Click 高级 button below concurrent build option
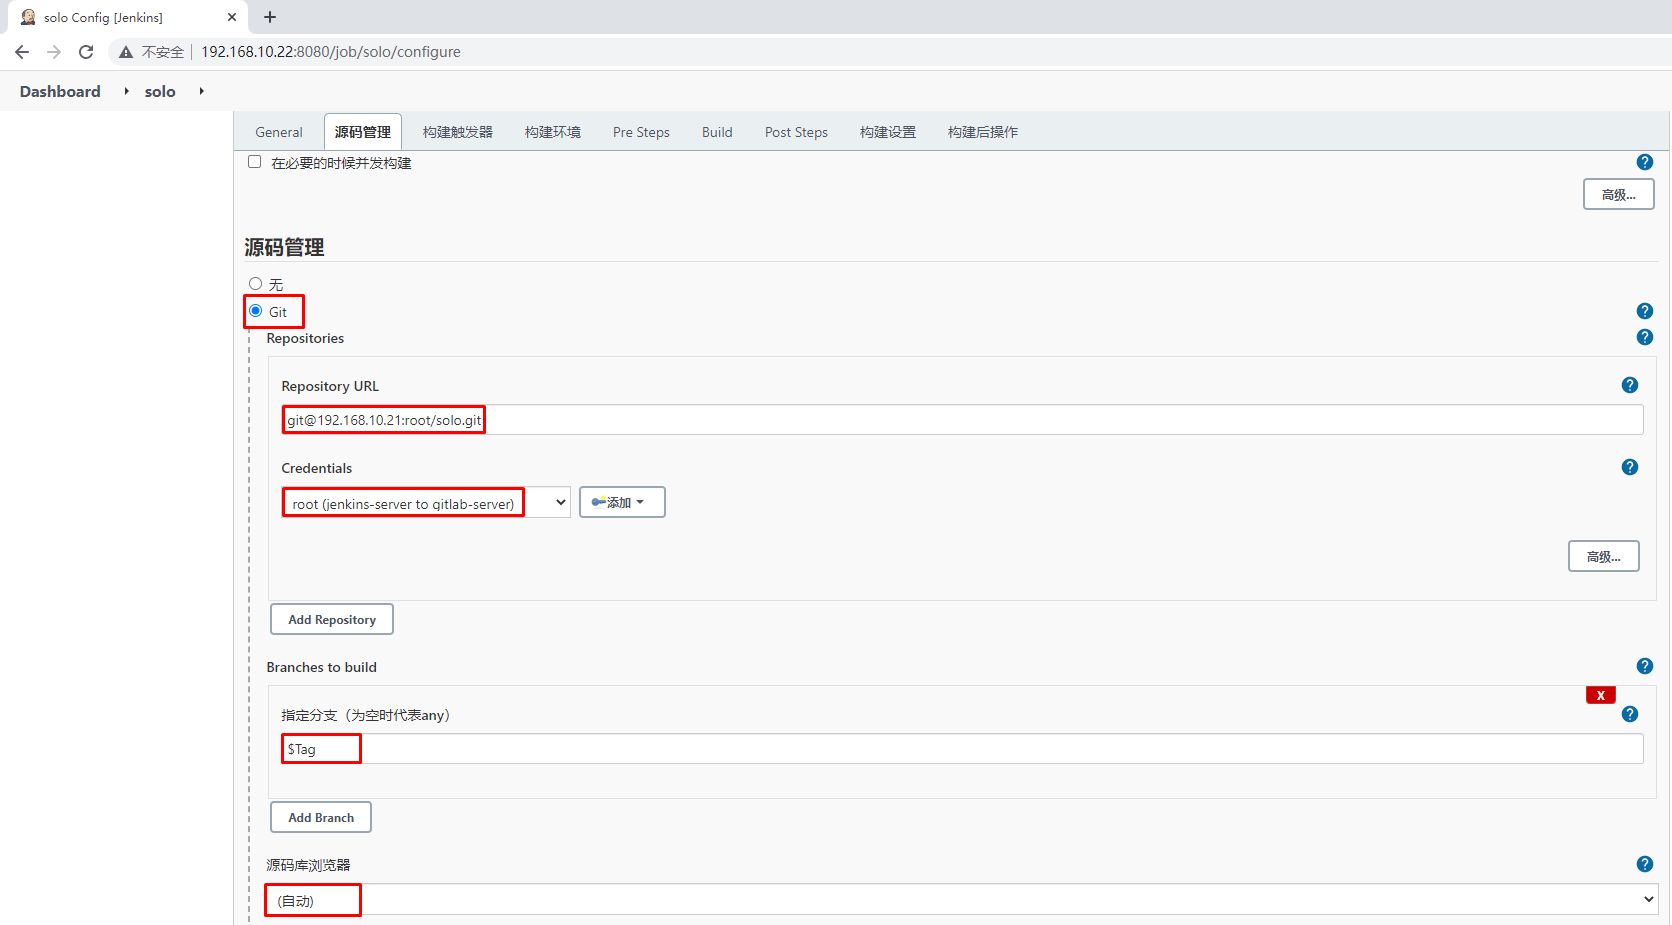This screenshot has width=1672, height=925. pos(1619,194)
